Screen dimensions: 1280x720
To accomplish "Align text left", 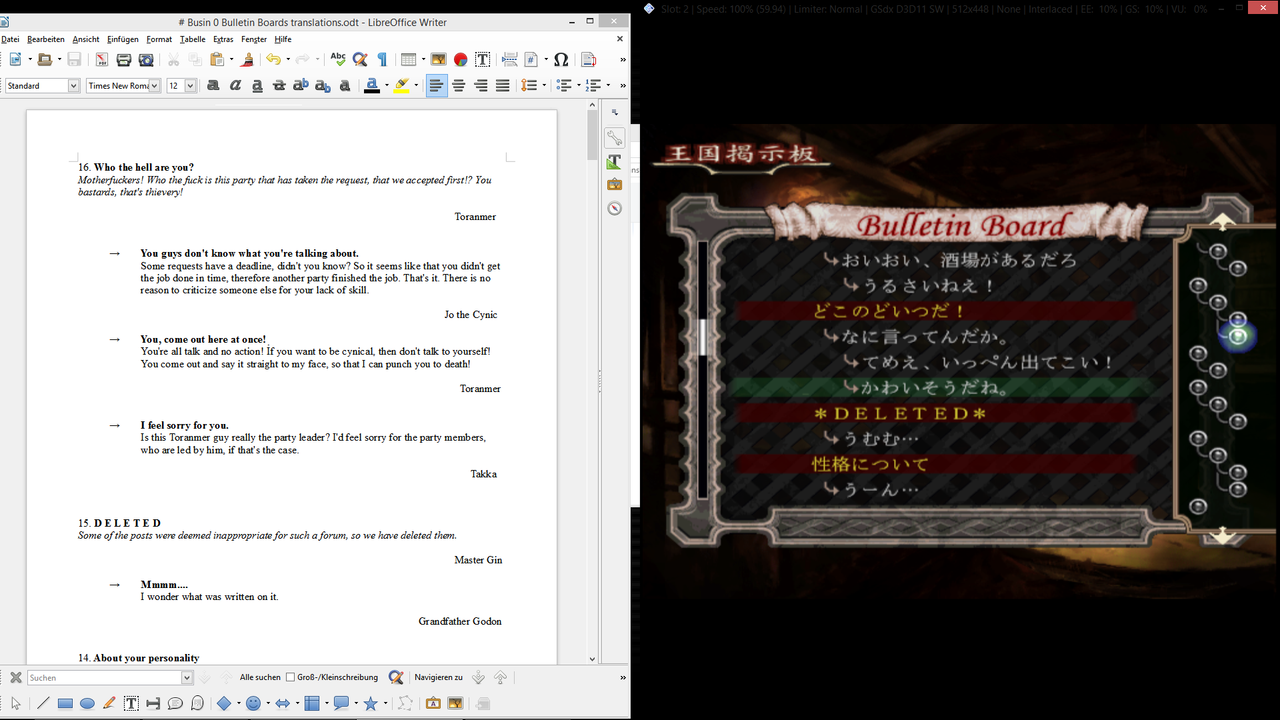I will pyautogui.click(x=436, y=86).
